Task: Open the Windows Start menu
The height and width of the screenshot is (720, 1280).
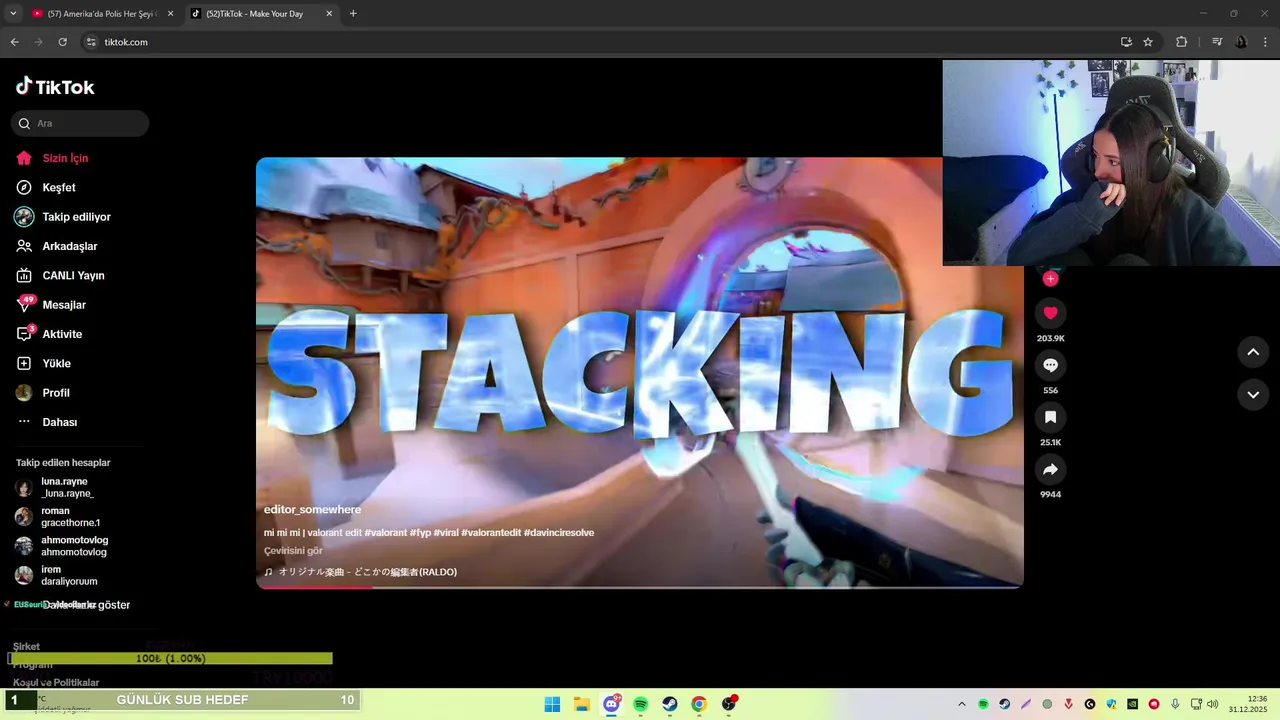Action: coord(552,704)
